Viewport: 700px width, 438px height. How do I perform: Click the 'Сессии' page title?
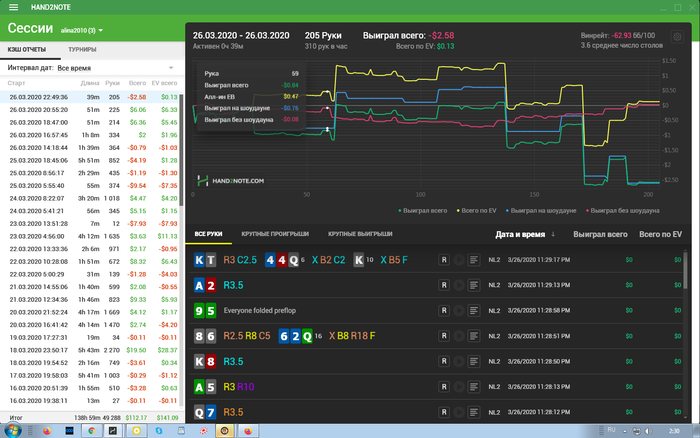[30, 28]
